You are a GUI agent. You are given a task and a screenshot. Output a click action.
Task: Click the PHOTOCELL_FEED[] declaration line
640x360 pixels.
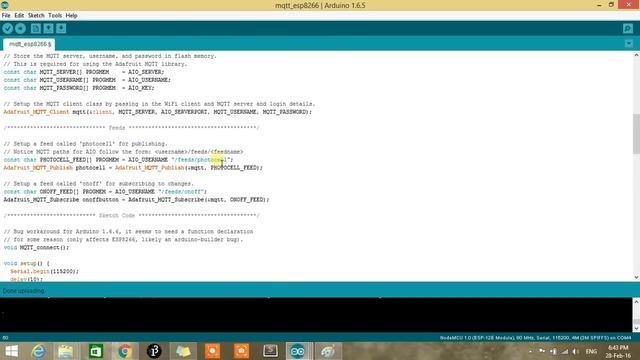coord(118,160)
